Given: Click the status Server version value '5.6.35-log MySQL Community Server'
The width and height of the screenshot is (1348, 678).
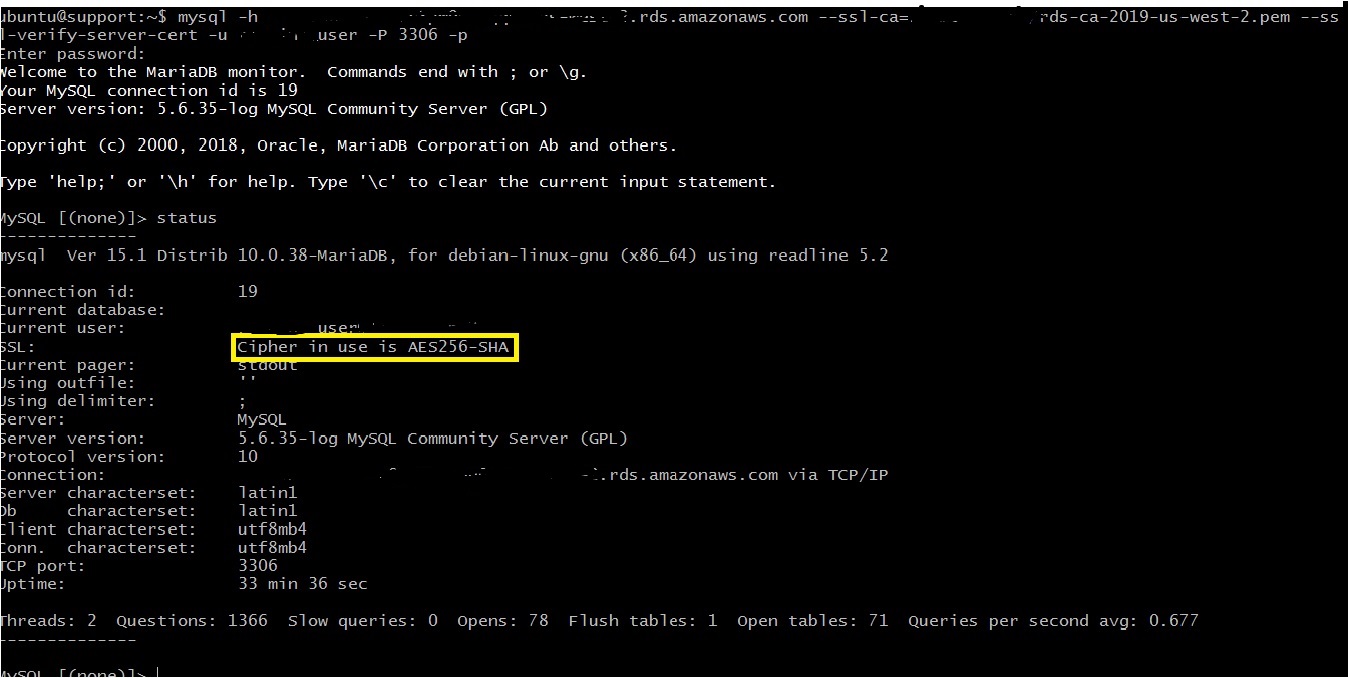Looking at the screenshot, I should click(x=432, y=438).
